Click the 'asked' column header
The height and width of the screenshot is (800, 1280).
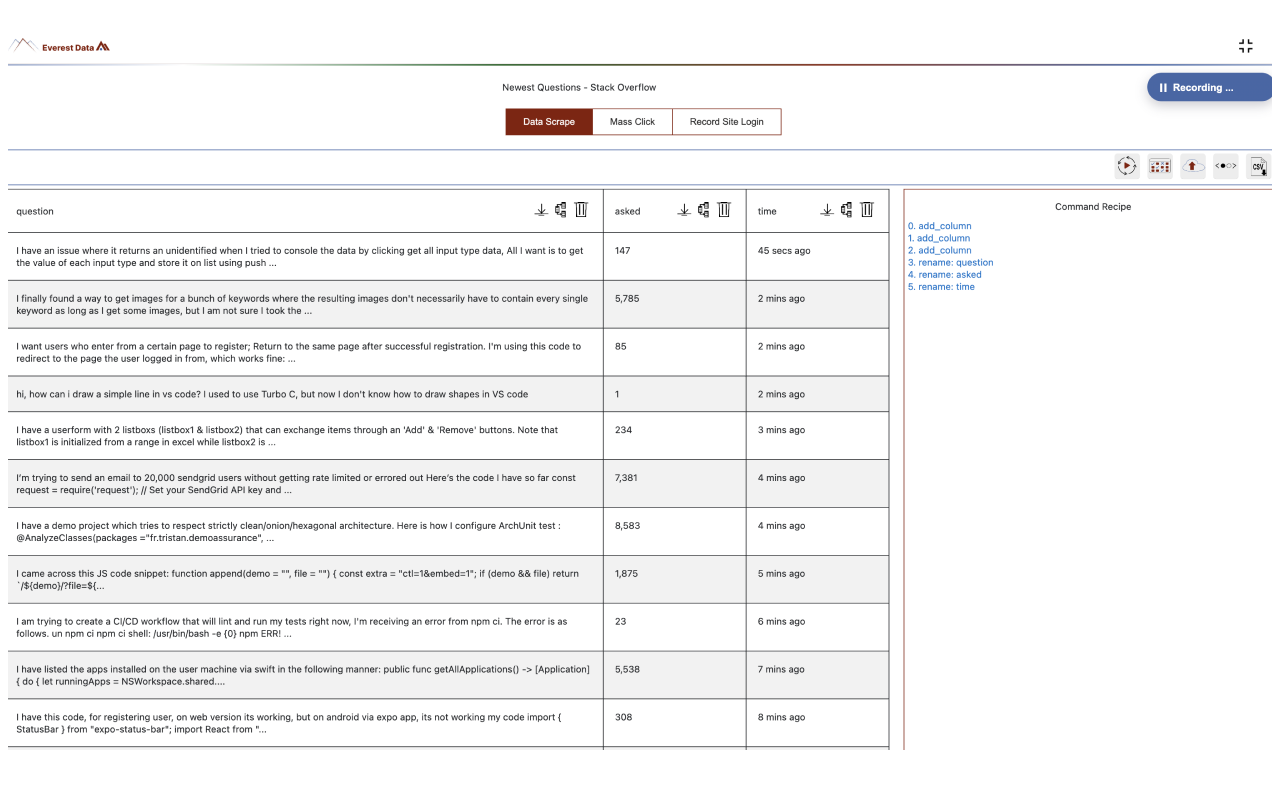click(x=627, y=211)
